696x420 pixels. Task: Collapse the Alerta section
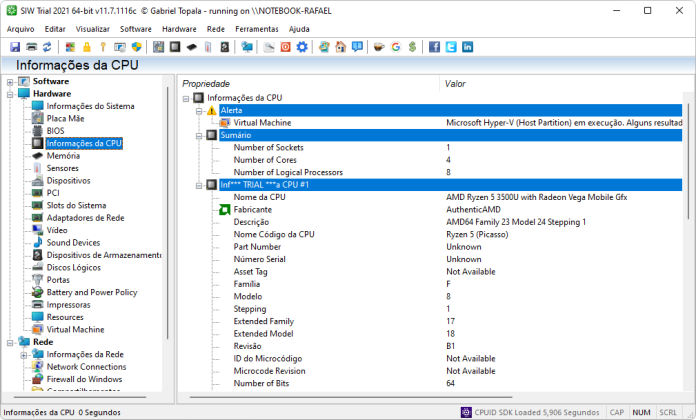click(x=199, y=111)
